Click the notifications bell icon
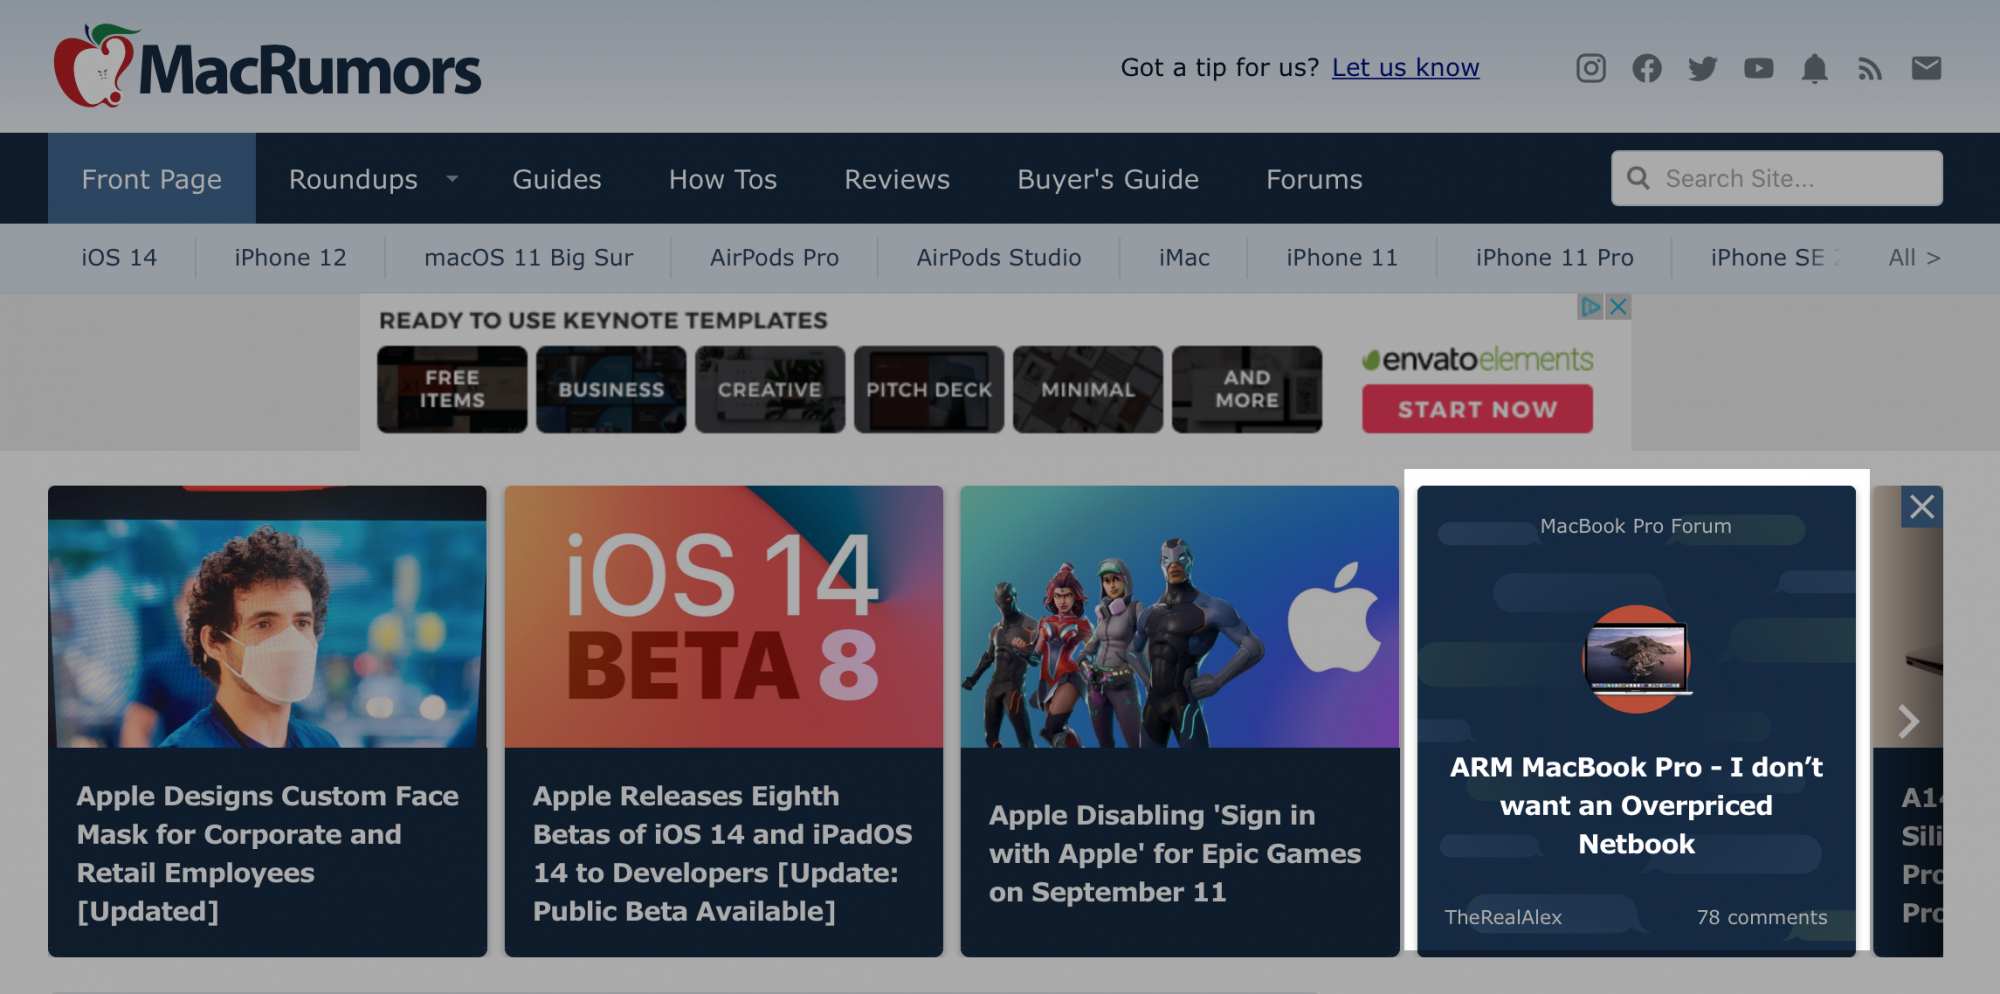This screenshot has width=2000, height=994. coord(1815,68)
